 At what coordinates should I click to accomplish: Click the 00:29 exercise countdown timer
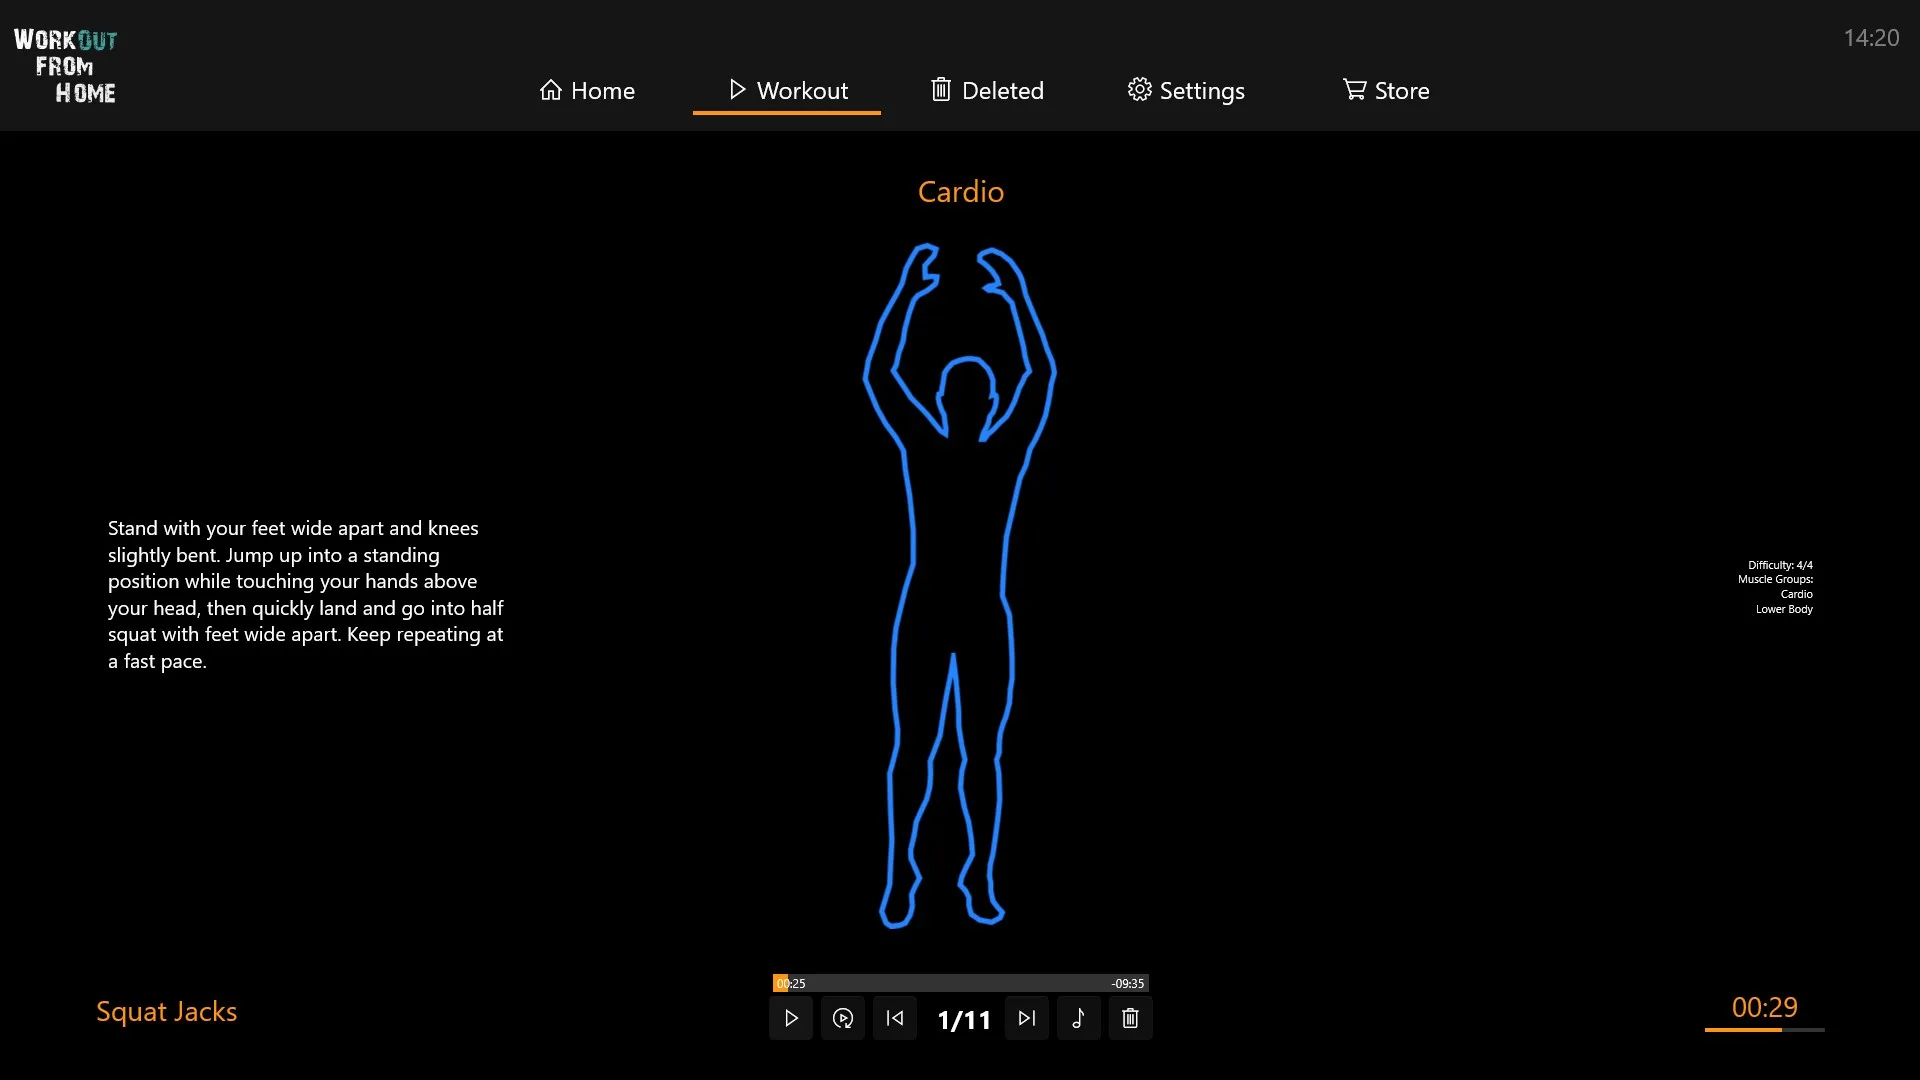tap(1765, 1007)
